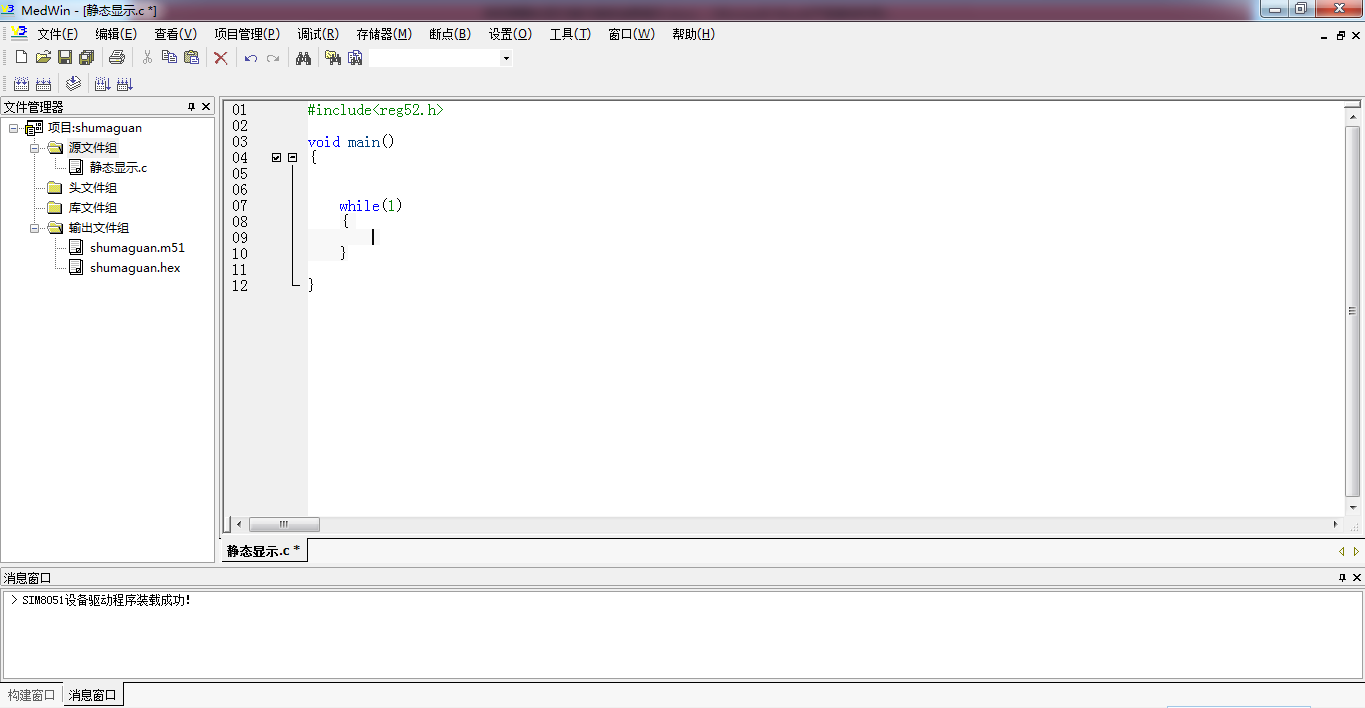Click the editor vertical scroll up arrow
This screenshot has height=708, width=1365.
(1353, 117)
